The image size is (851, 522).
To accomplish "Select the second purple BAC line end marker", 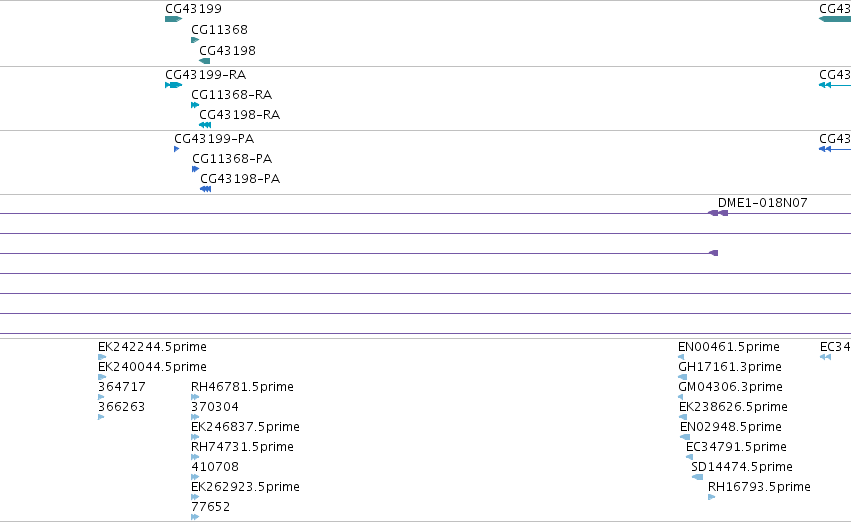I will tap(714, 253).
